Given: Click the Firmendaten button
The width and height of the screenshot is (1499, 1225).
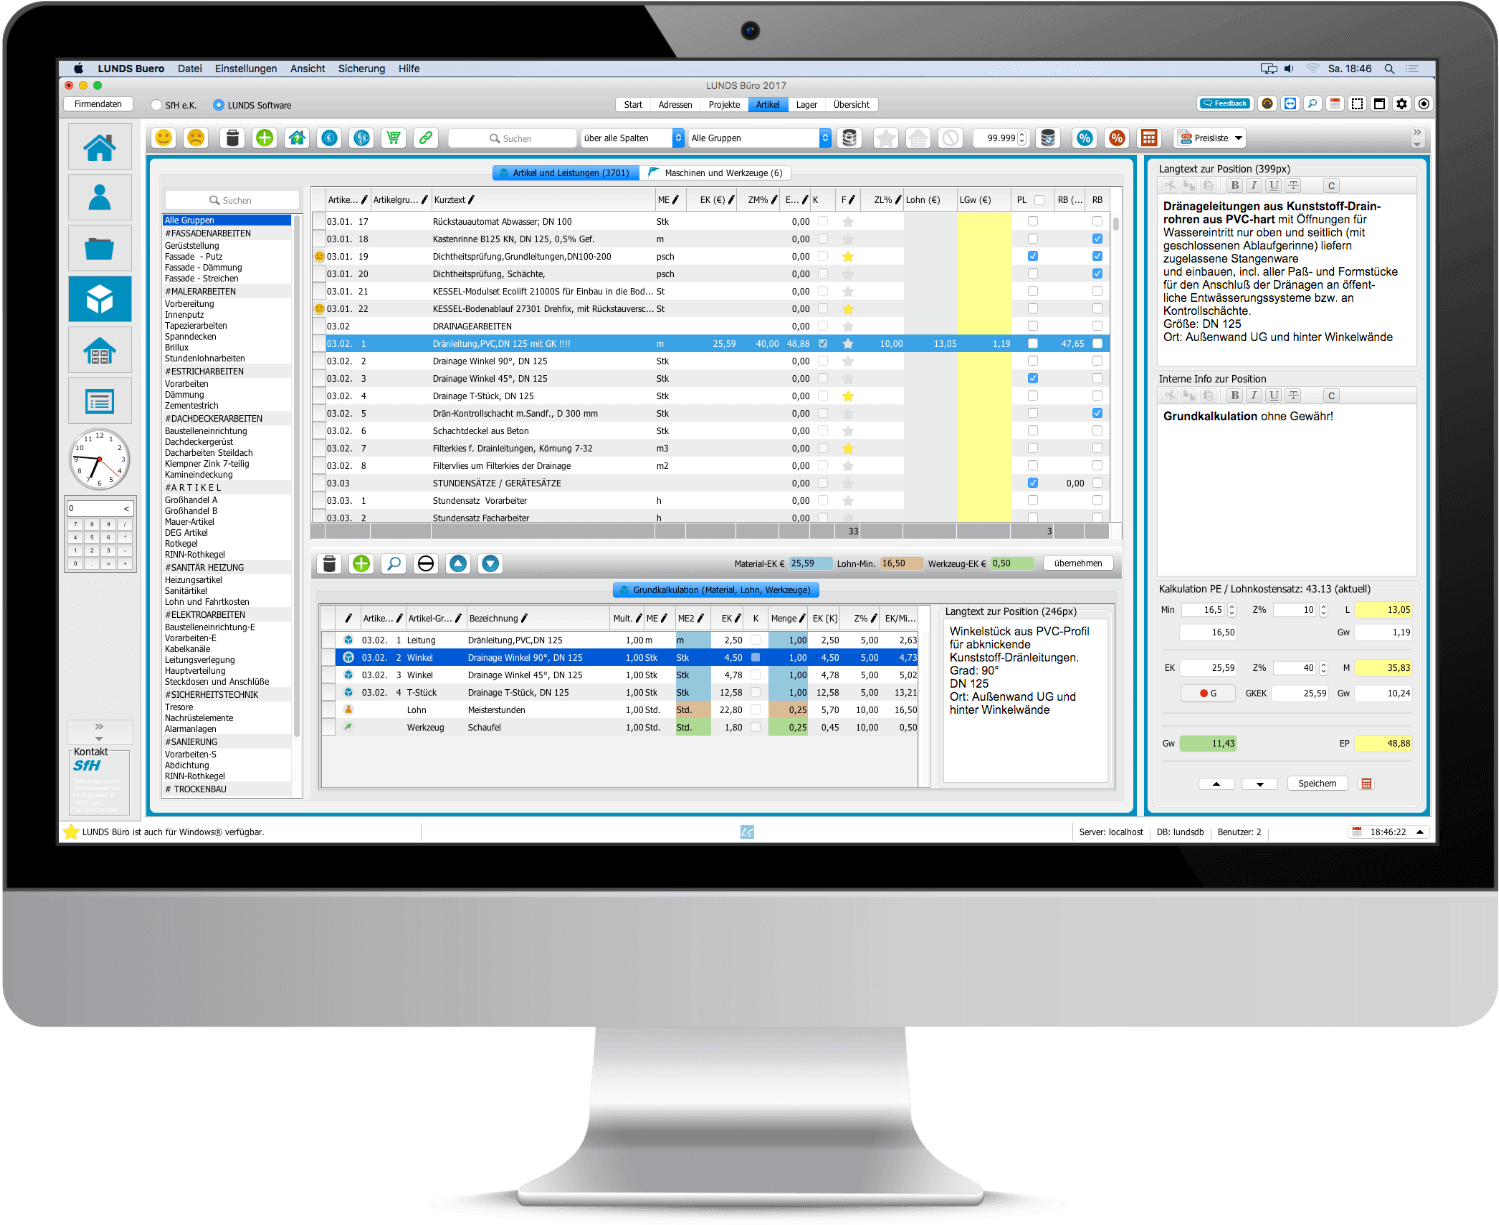Looking at the screenshot, I should (98, 104).
